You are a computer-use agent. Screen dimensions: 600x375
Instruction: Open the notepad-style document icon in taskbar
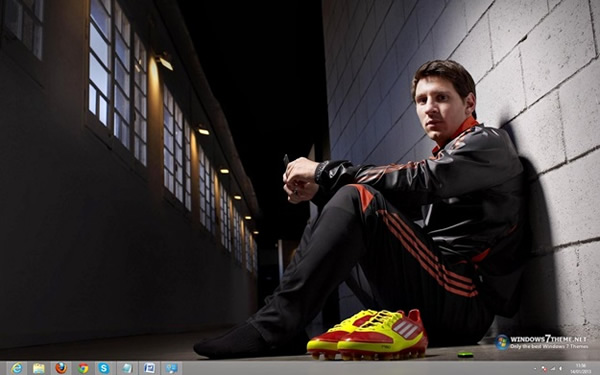127,368
